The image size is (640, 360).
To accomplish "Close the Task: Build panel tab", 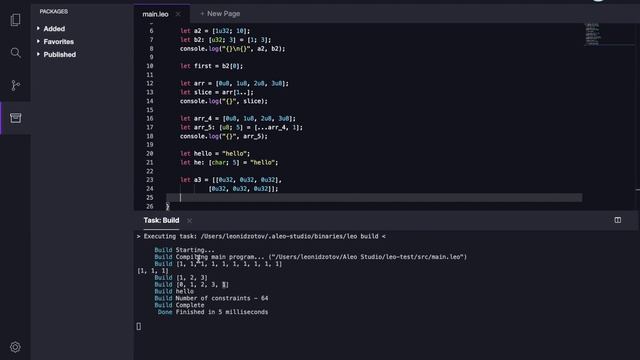I will [189, 220].
